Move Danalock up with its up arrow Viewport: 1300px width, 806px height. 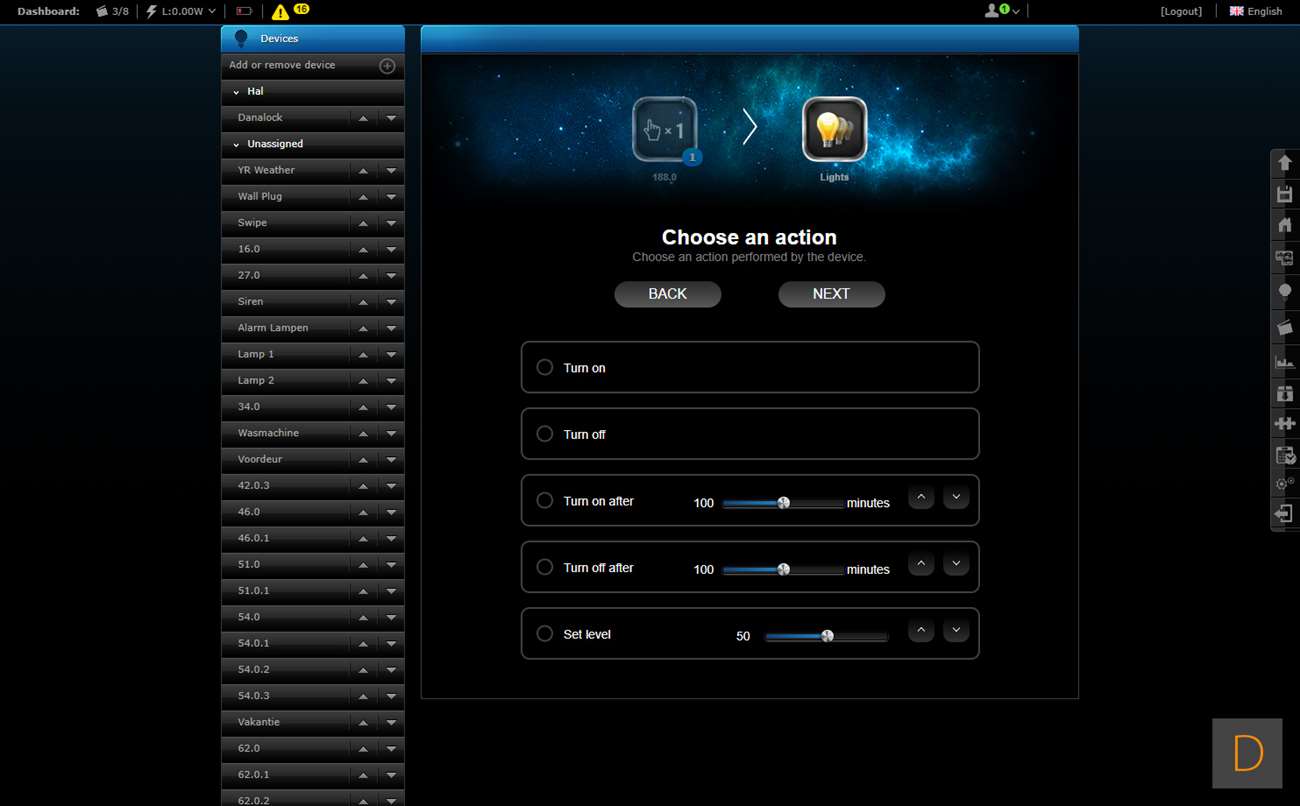coord(363,118)
